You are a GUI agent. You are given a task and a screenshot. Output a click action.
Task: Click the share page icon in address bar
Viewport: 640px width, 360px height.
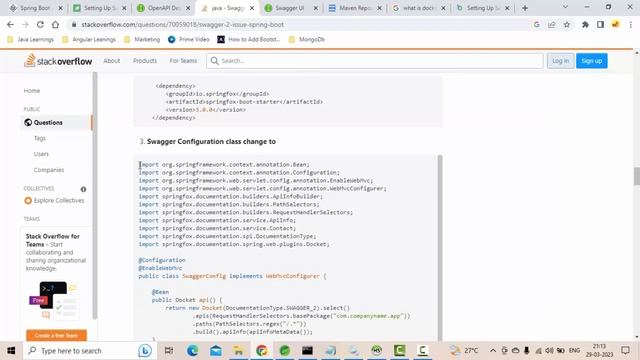click(552, 25)
